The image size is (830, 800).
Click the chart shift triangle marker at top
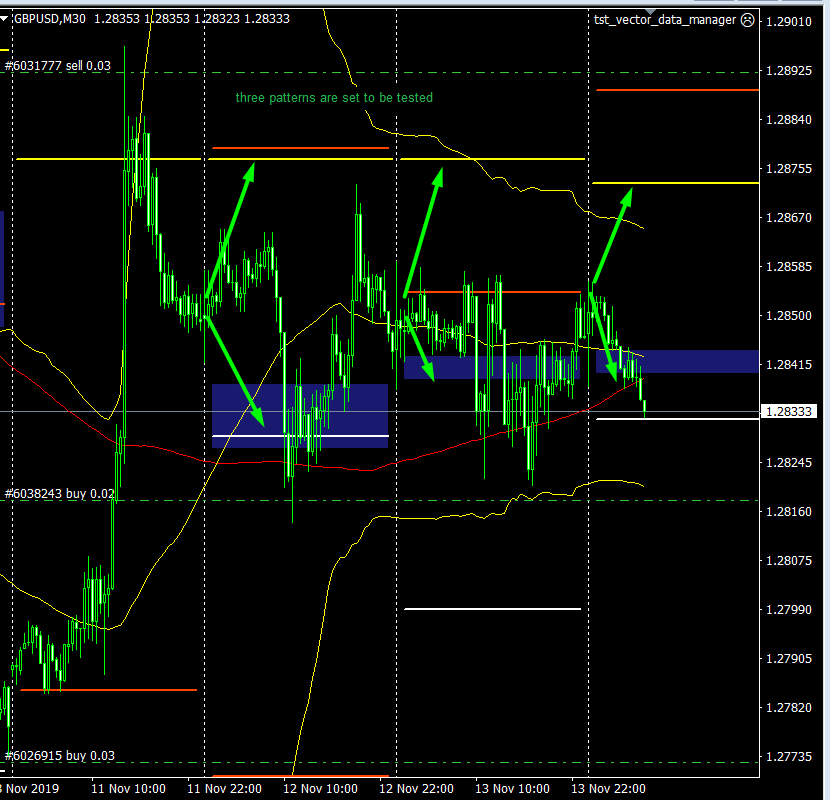4,19
